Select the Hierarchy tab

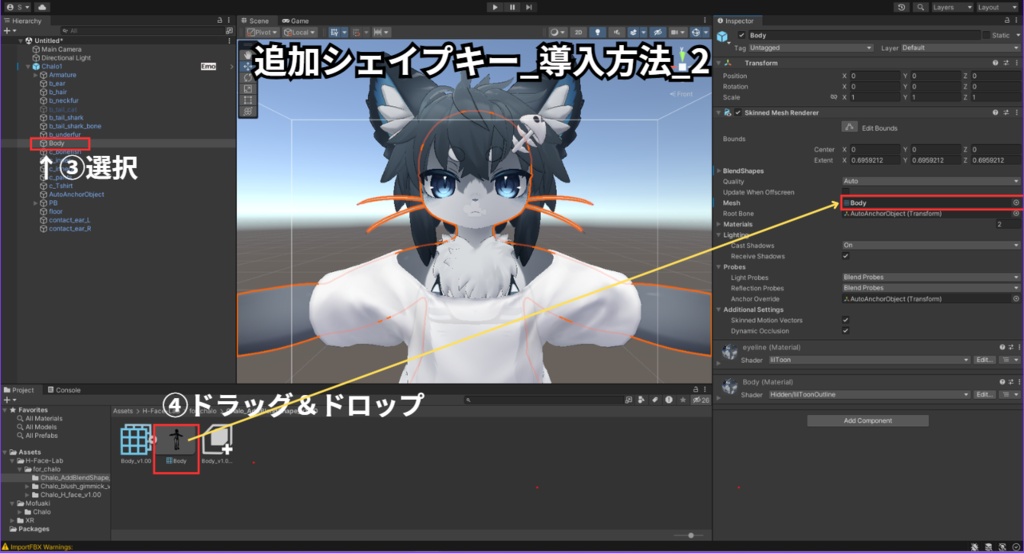tap(23, 21)
